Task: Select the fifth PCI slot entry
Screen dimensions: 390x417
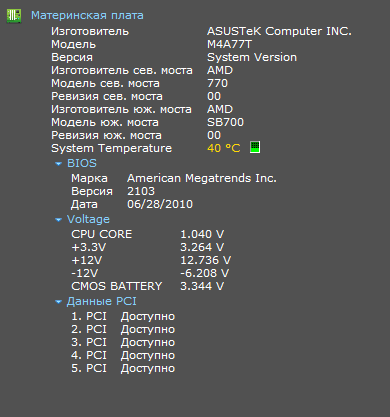Action: coord(123,368)
